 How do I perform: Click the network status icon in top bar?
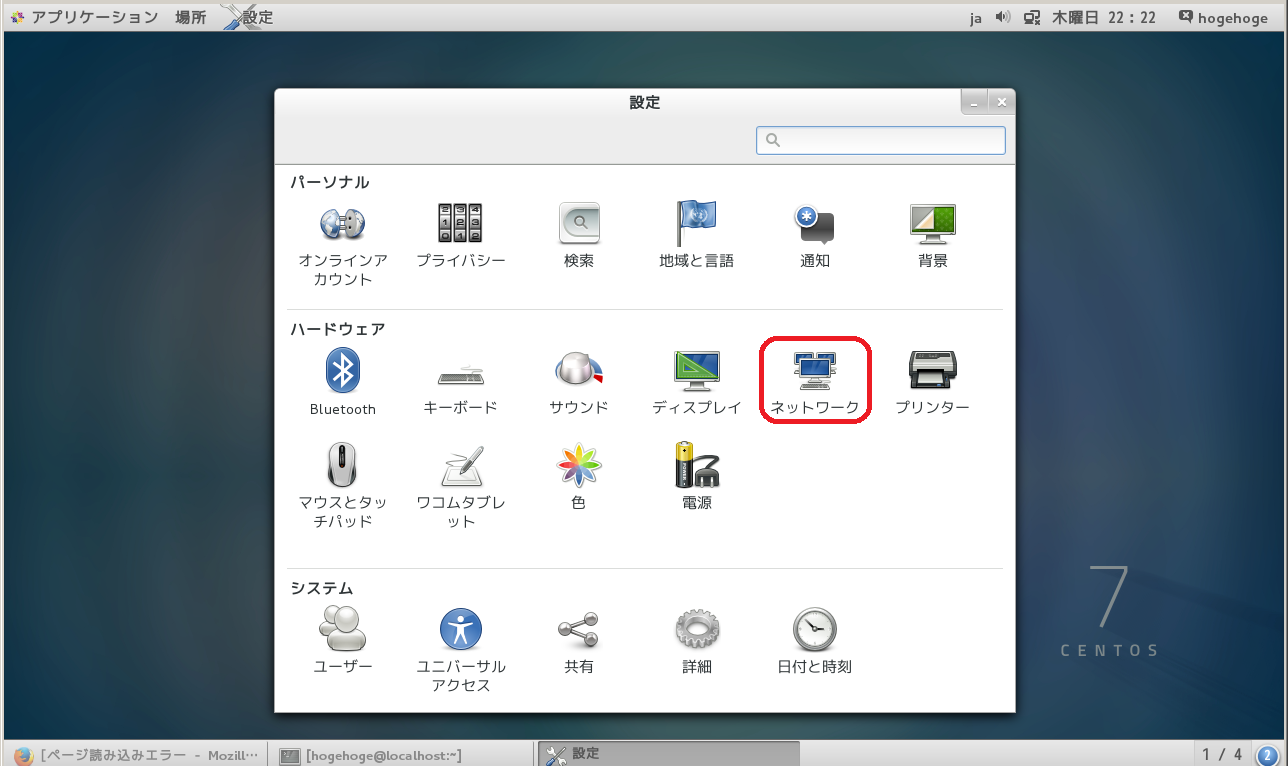(1031, 17)
